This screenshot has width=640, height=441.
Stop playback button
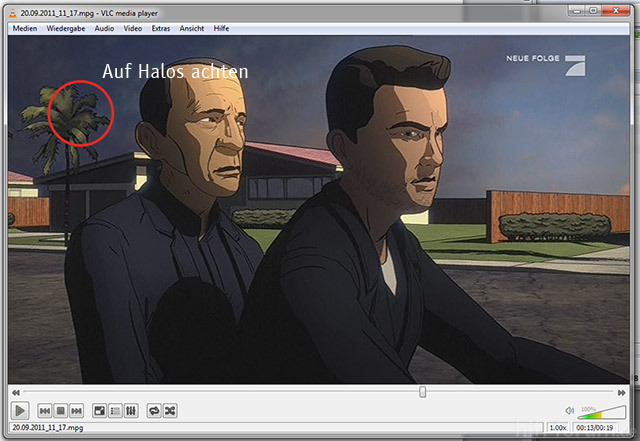click(x=60, y=411)
